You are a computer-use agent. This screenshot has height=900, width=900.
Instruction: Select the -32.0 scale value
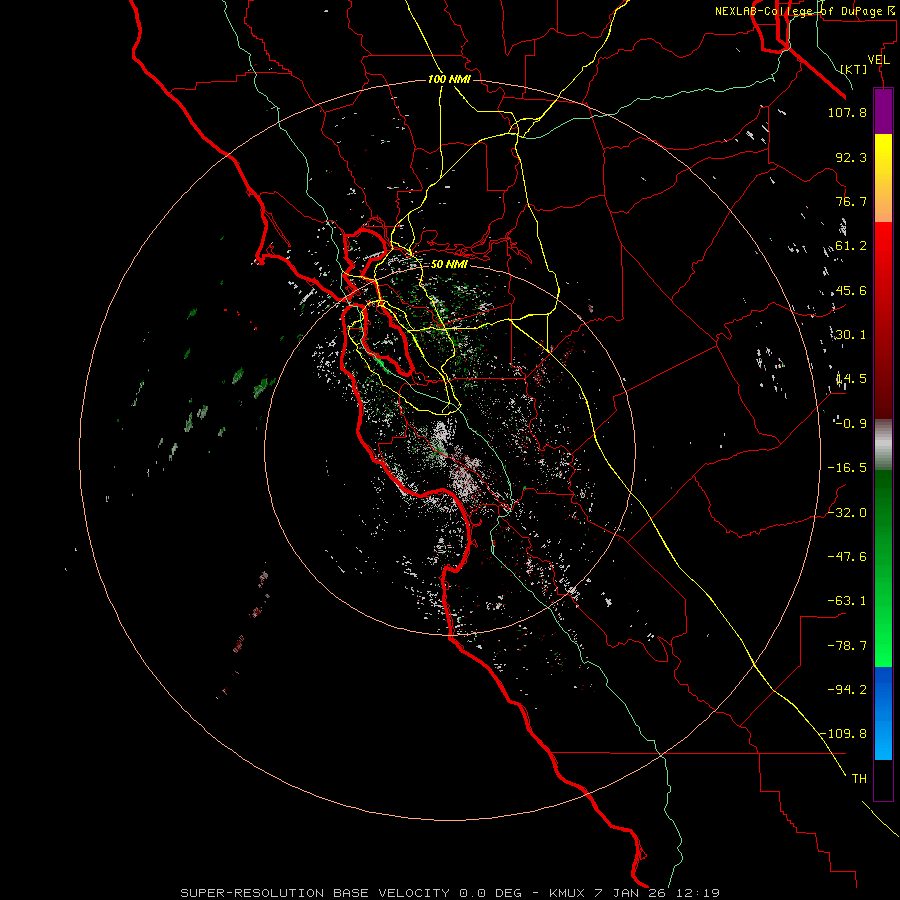pyautogui.click(x=847, y=513)
